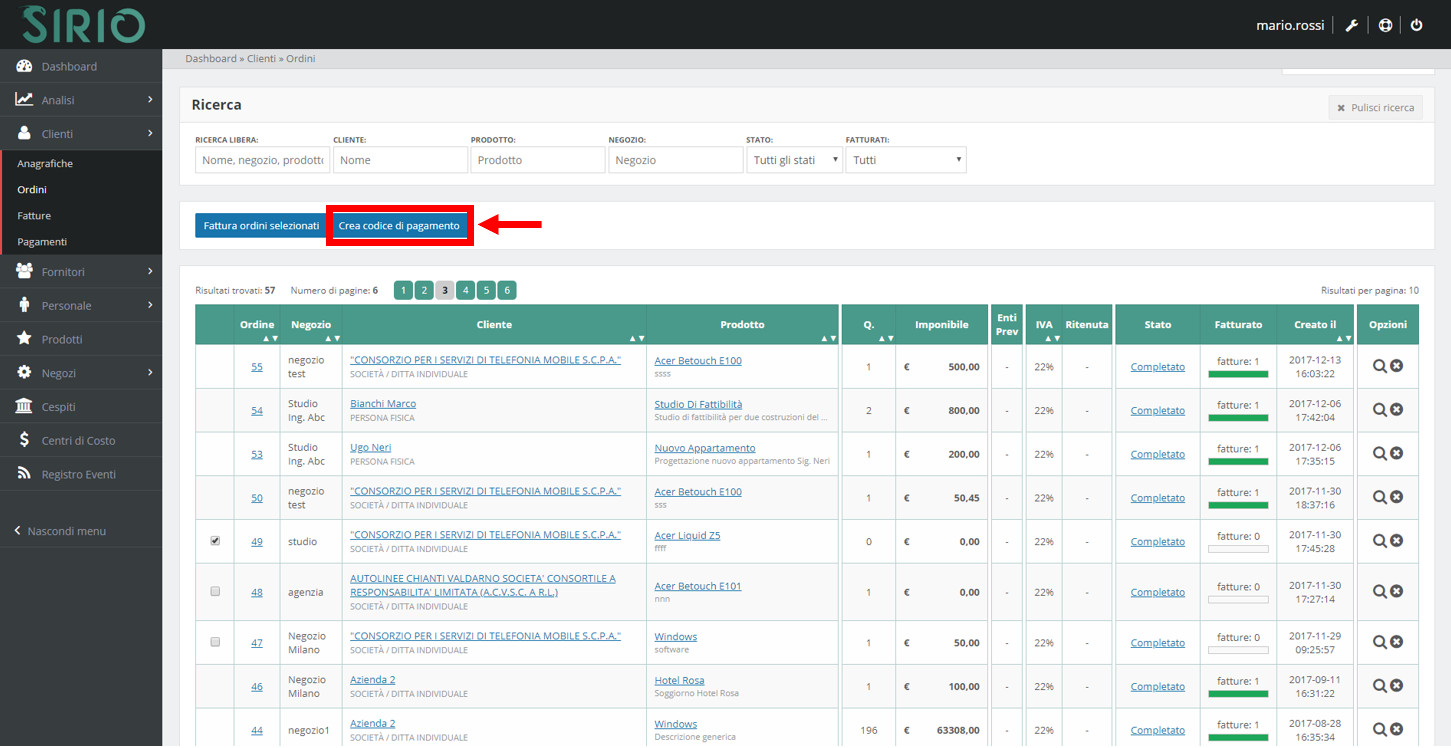Tick the checkbox for order 47
Viewport: 1451px width, 748px height.
click(x=215, y=642)
